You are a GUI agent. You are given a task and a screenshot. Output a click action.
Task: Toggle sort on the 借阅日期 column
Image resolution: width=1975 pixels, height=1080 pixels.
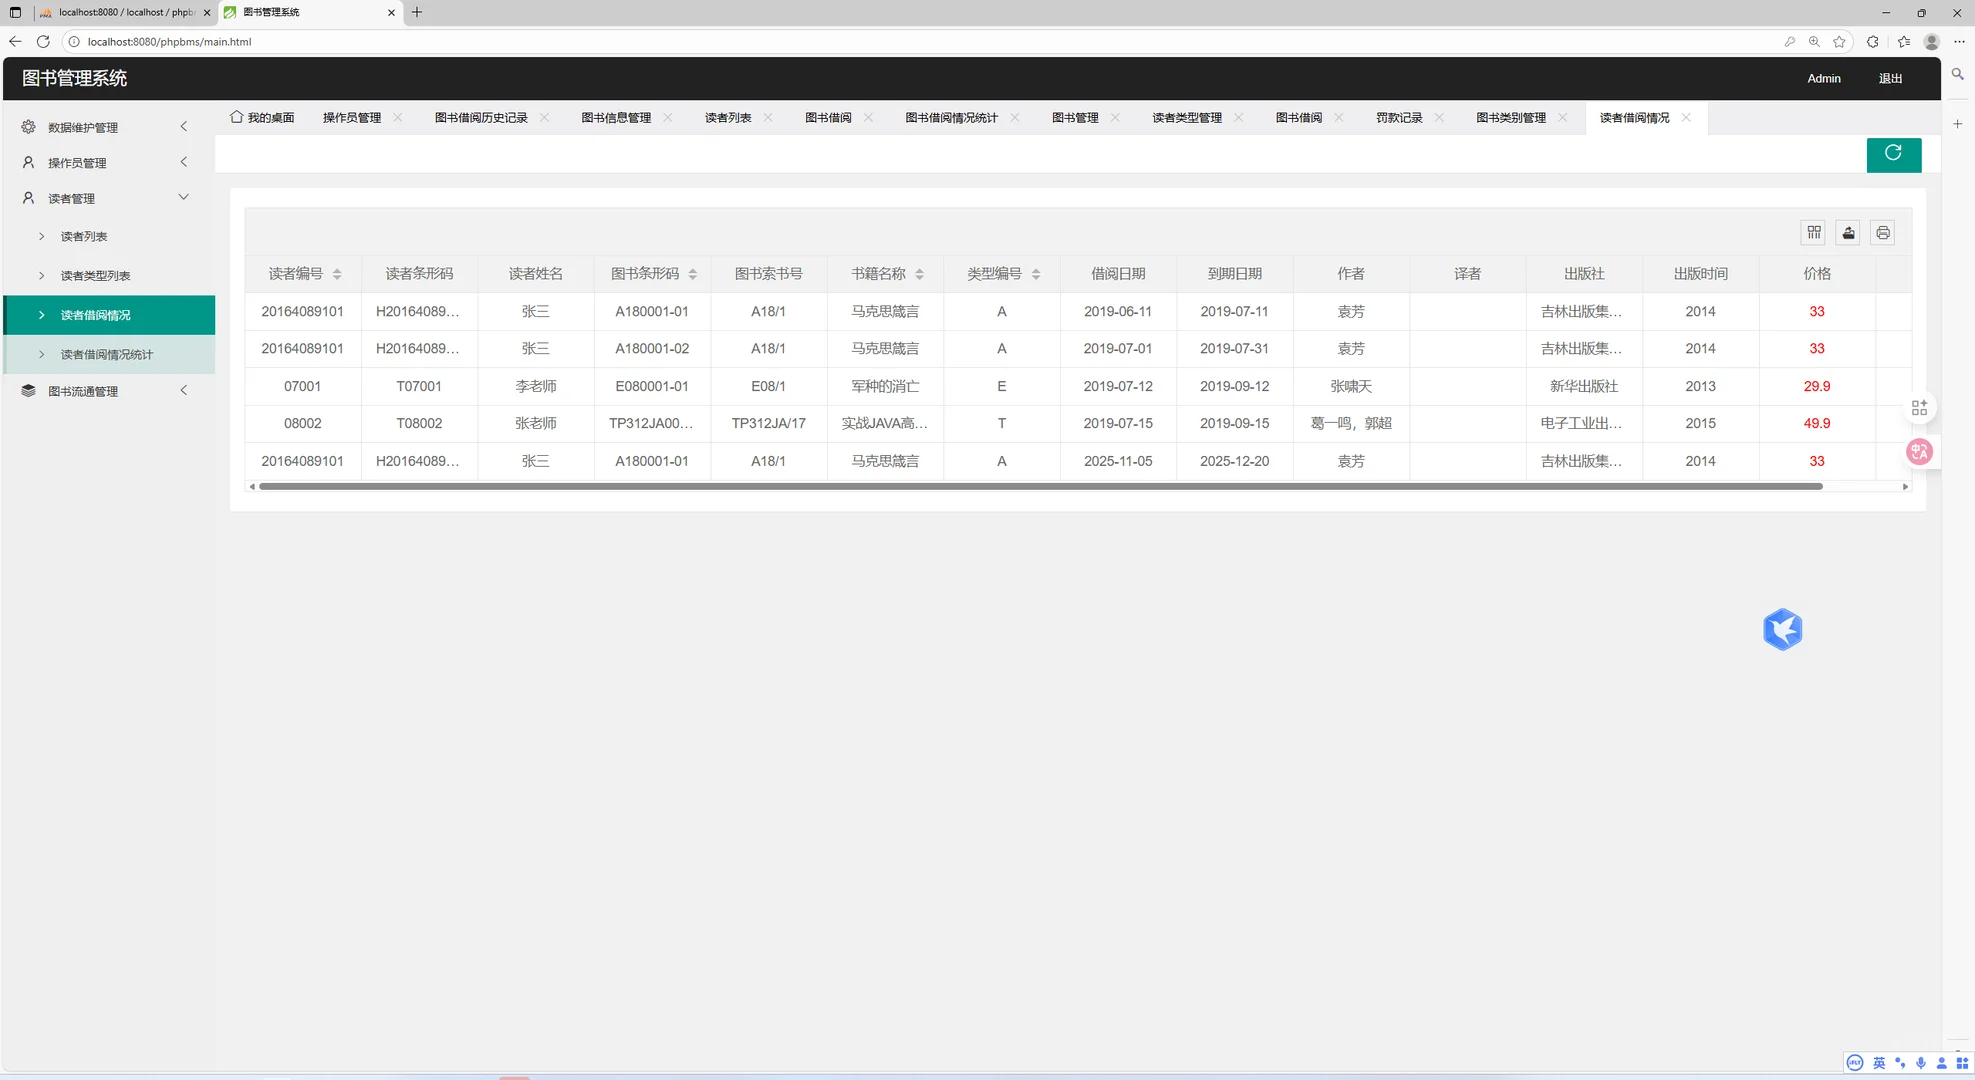tap(1117, 273)
